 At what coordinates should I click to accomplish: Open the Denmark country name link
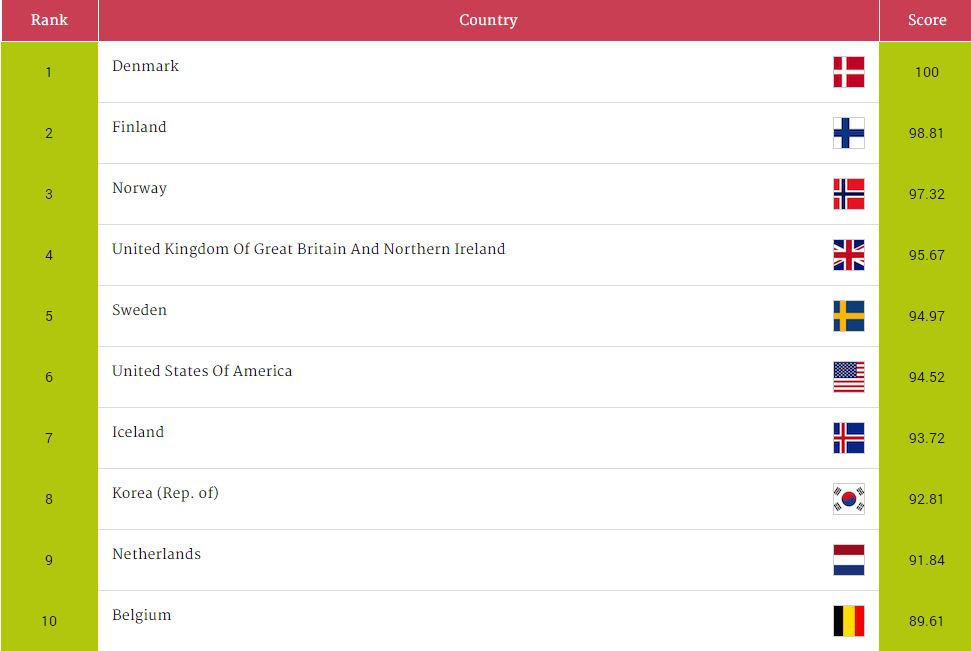pos(145,66)
